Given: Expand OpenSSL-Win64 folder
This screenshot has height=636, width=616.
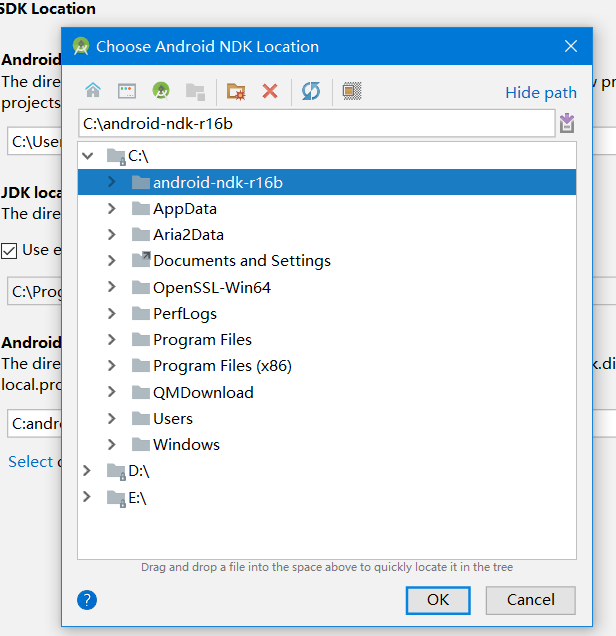Looking at the screenshot, I should tap(112, 287).
